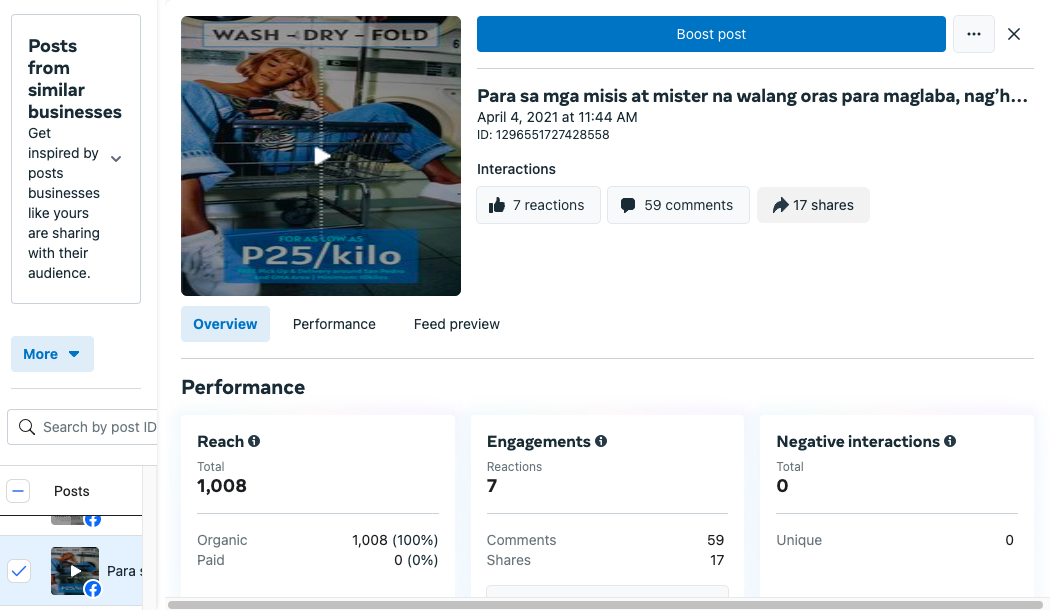Image resolution: width=1050 pixels, height=610 pixels.
Task: Select the Overview tab
Action: 225,324
